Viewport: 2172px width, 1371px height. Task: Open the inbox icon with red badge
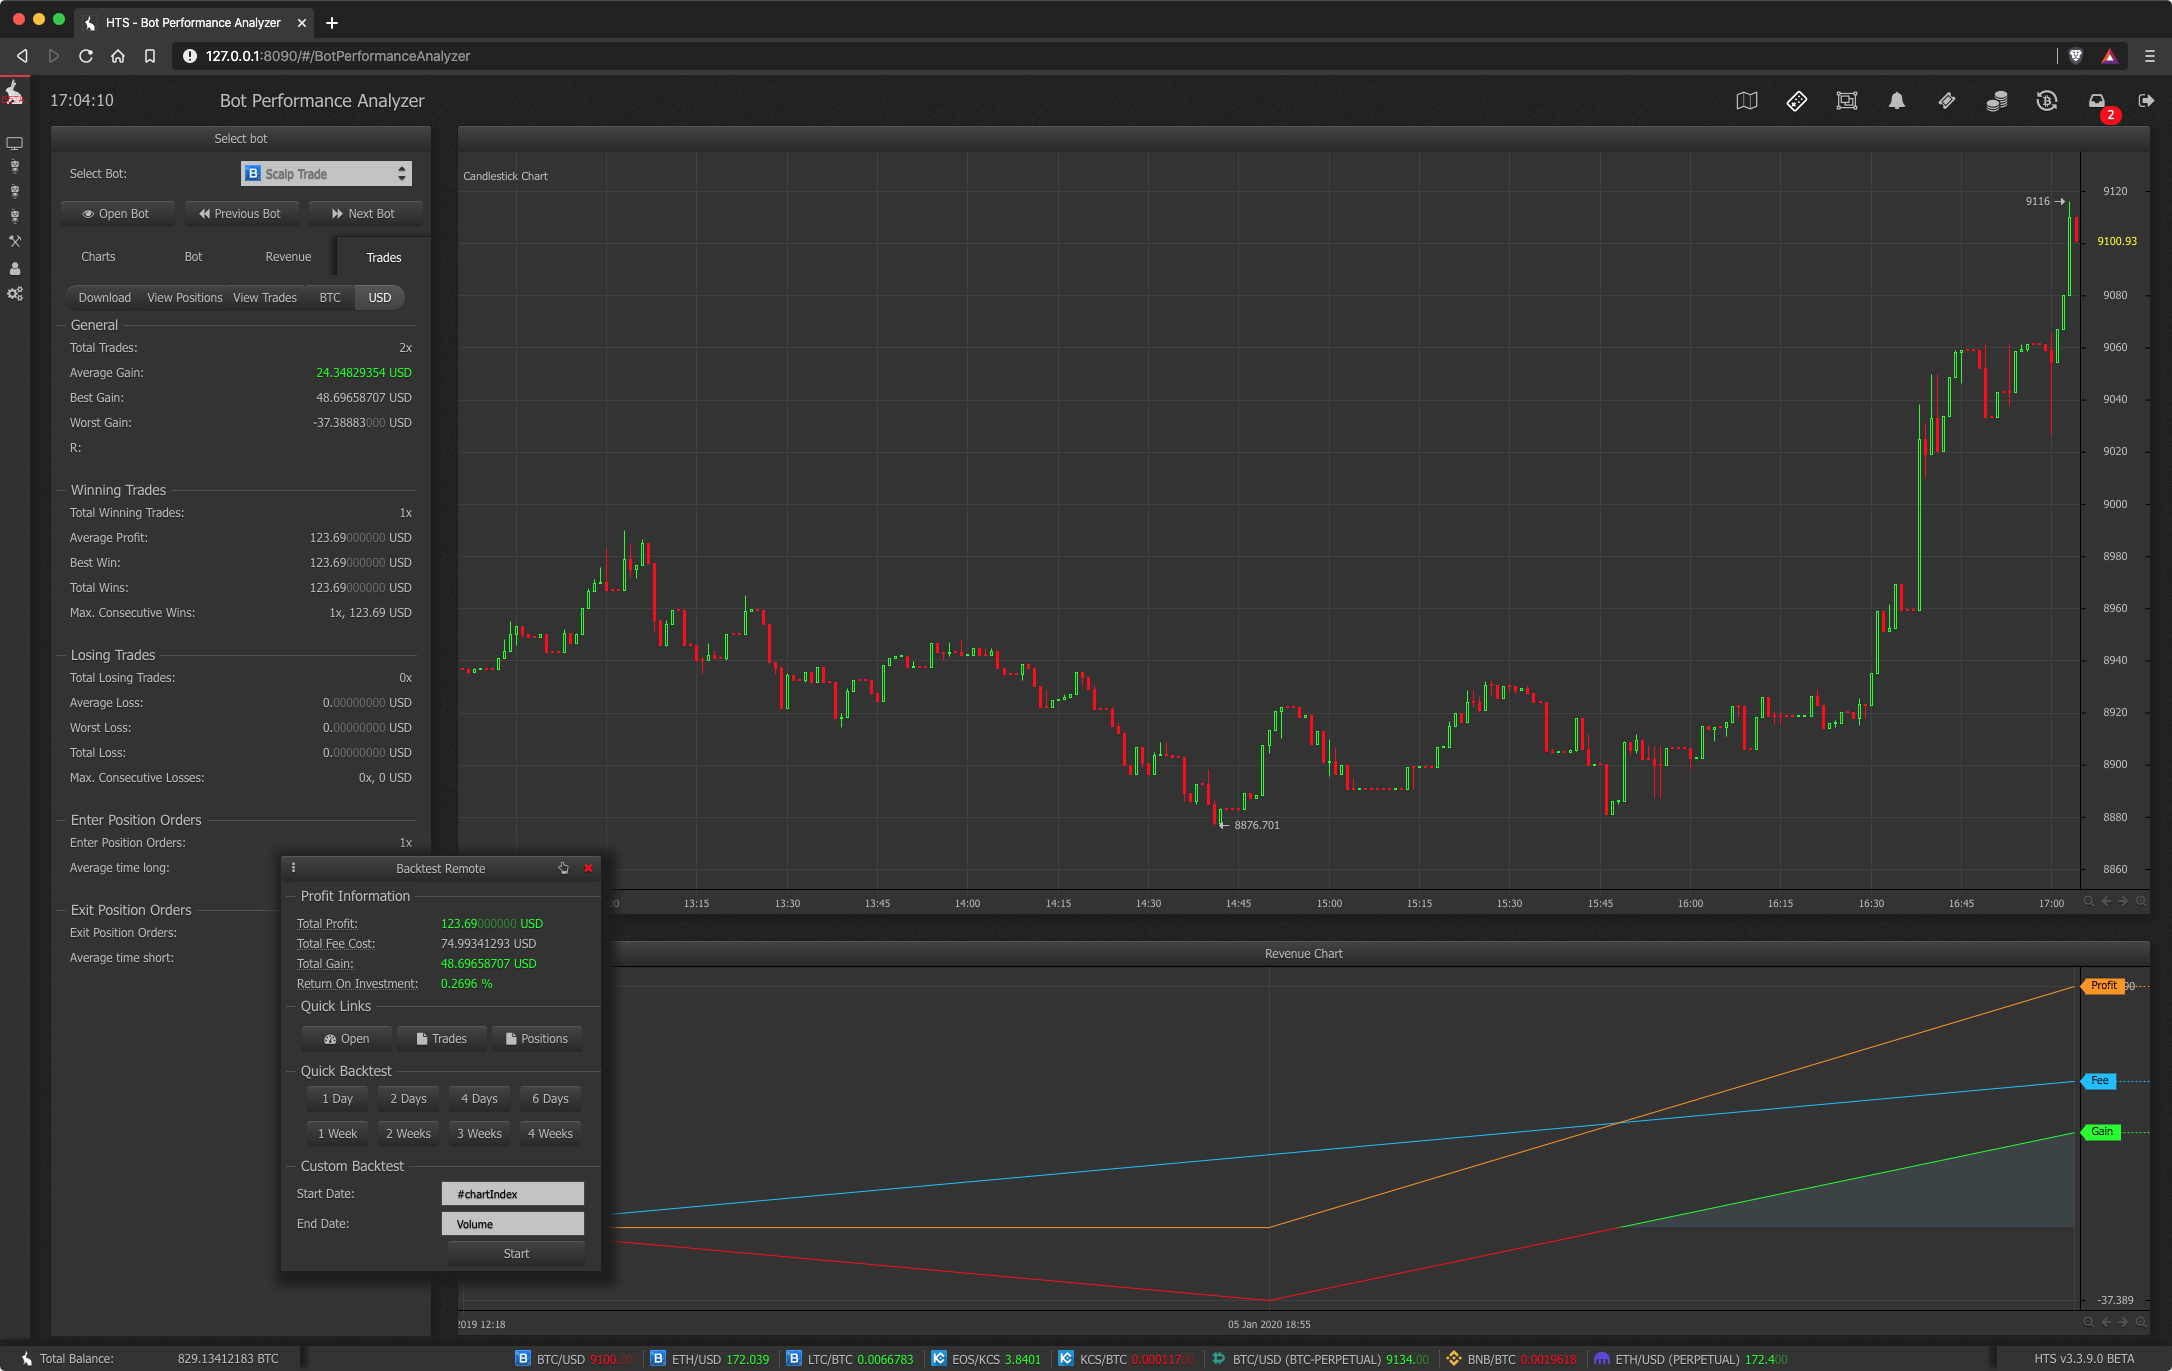2097,101
